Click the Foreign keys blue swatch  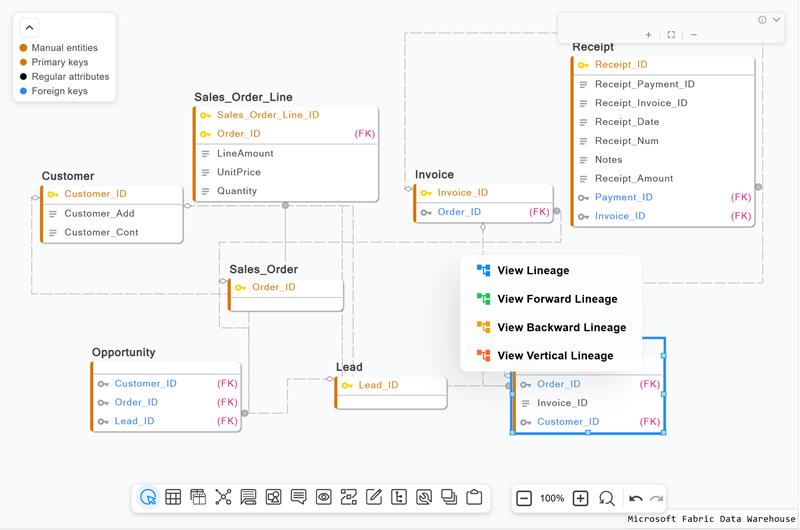tap(23, 91)
